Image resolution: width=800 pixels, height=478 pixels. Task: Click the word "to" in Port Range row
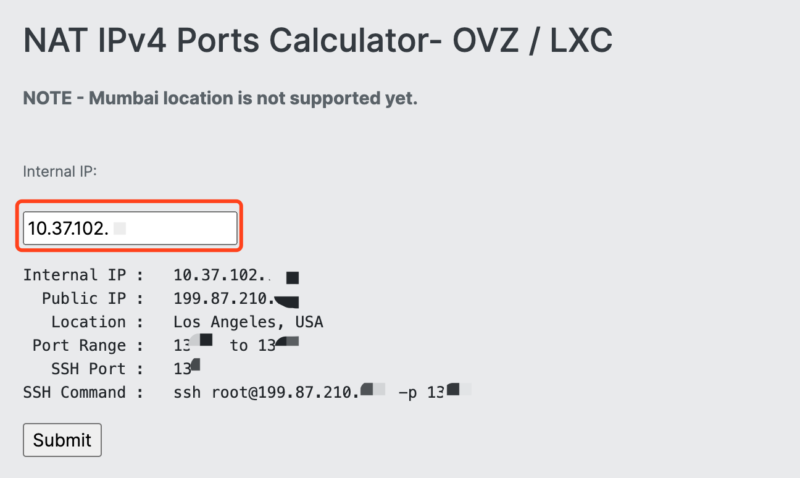[239, 346]
